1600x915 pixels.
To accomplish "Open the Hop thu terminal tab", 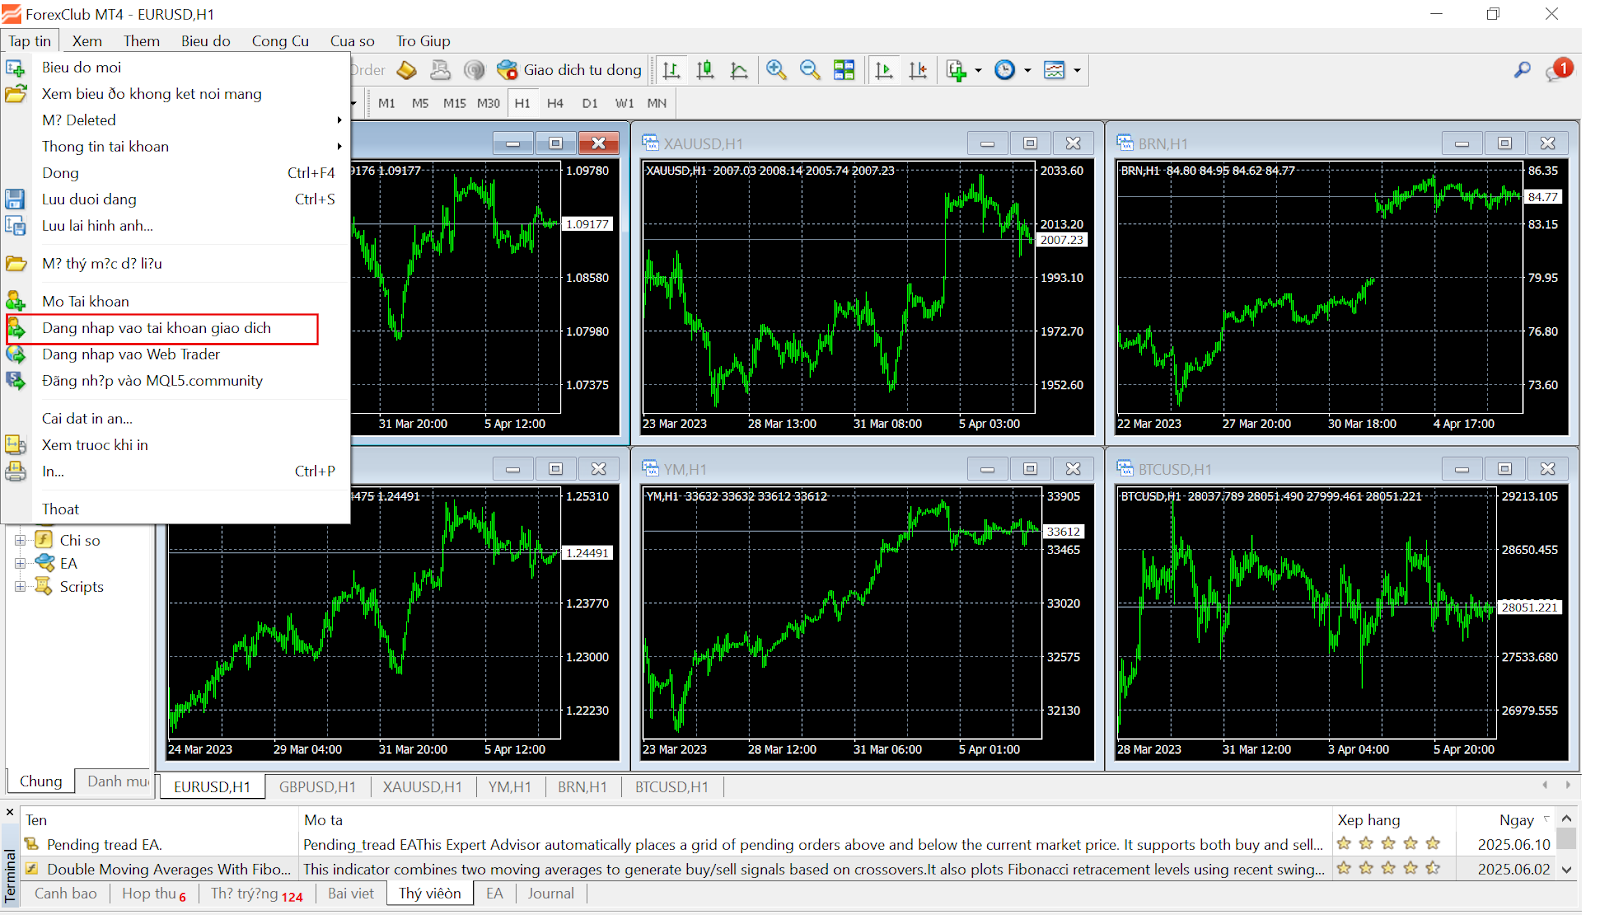I will pos(153,893).
